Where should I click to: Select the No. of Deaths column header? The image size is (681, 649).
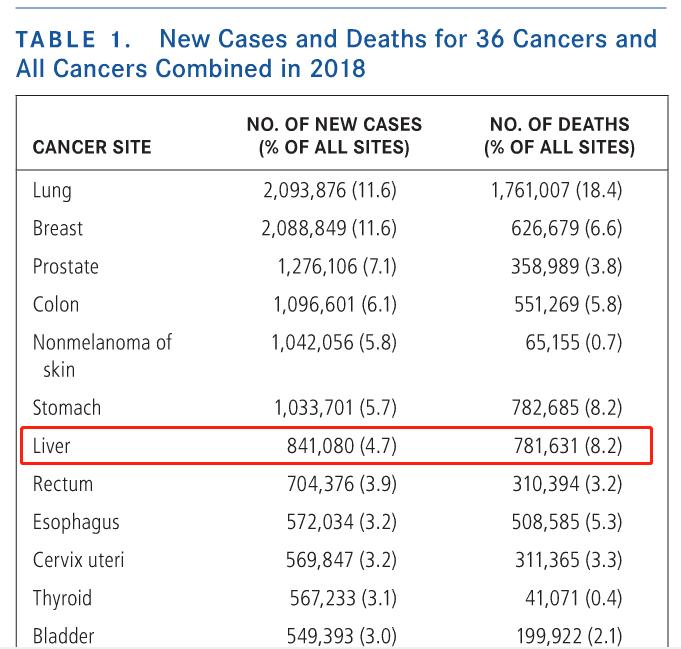559,137
